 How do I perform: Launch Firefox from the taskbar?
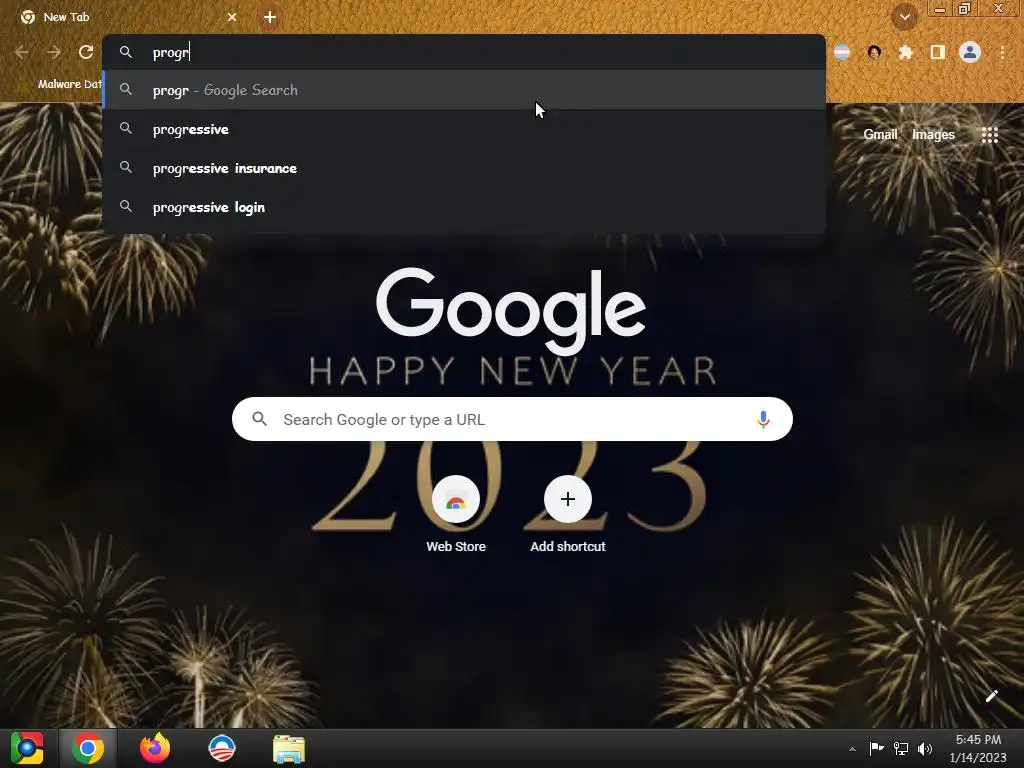pyautogui.click(x=155, y=748)
